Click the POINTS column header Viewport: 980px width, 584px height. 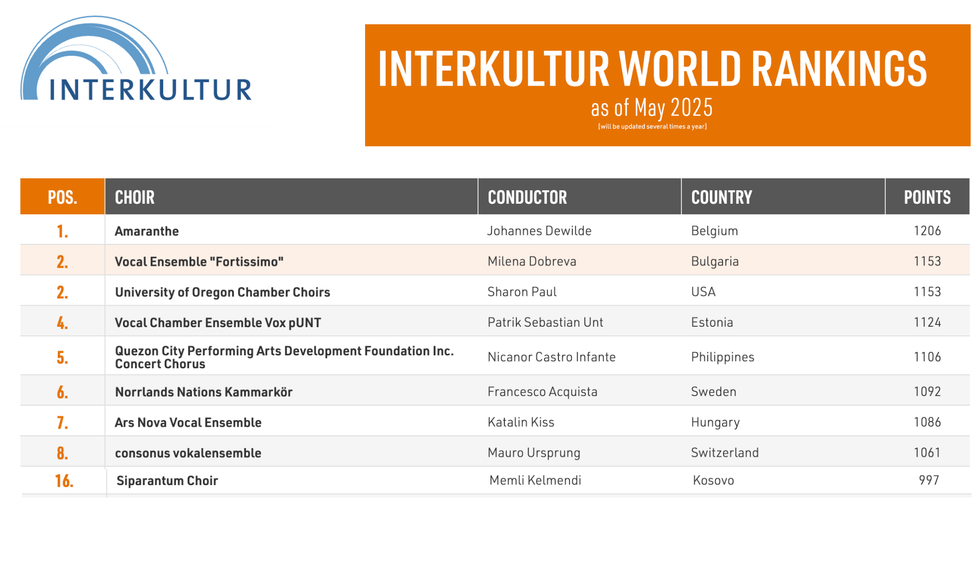[927, 197]
